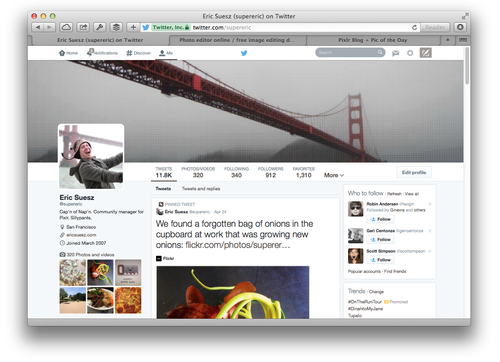Click the Edit profile button
The image size is (500, 362).
(x=414, y=172)
